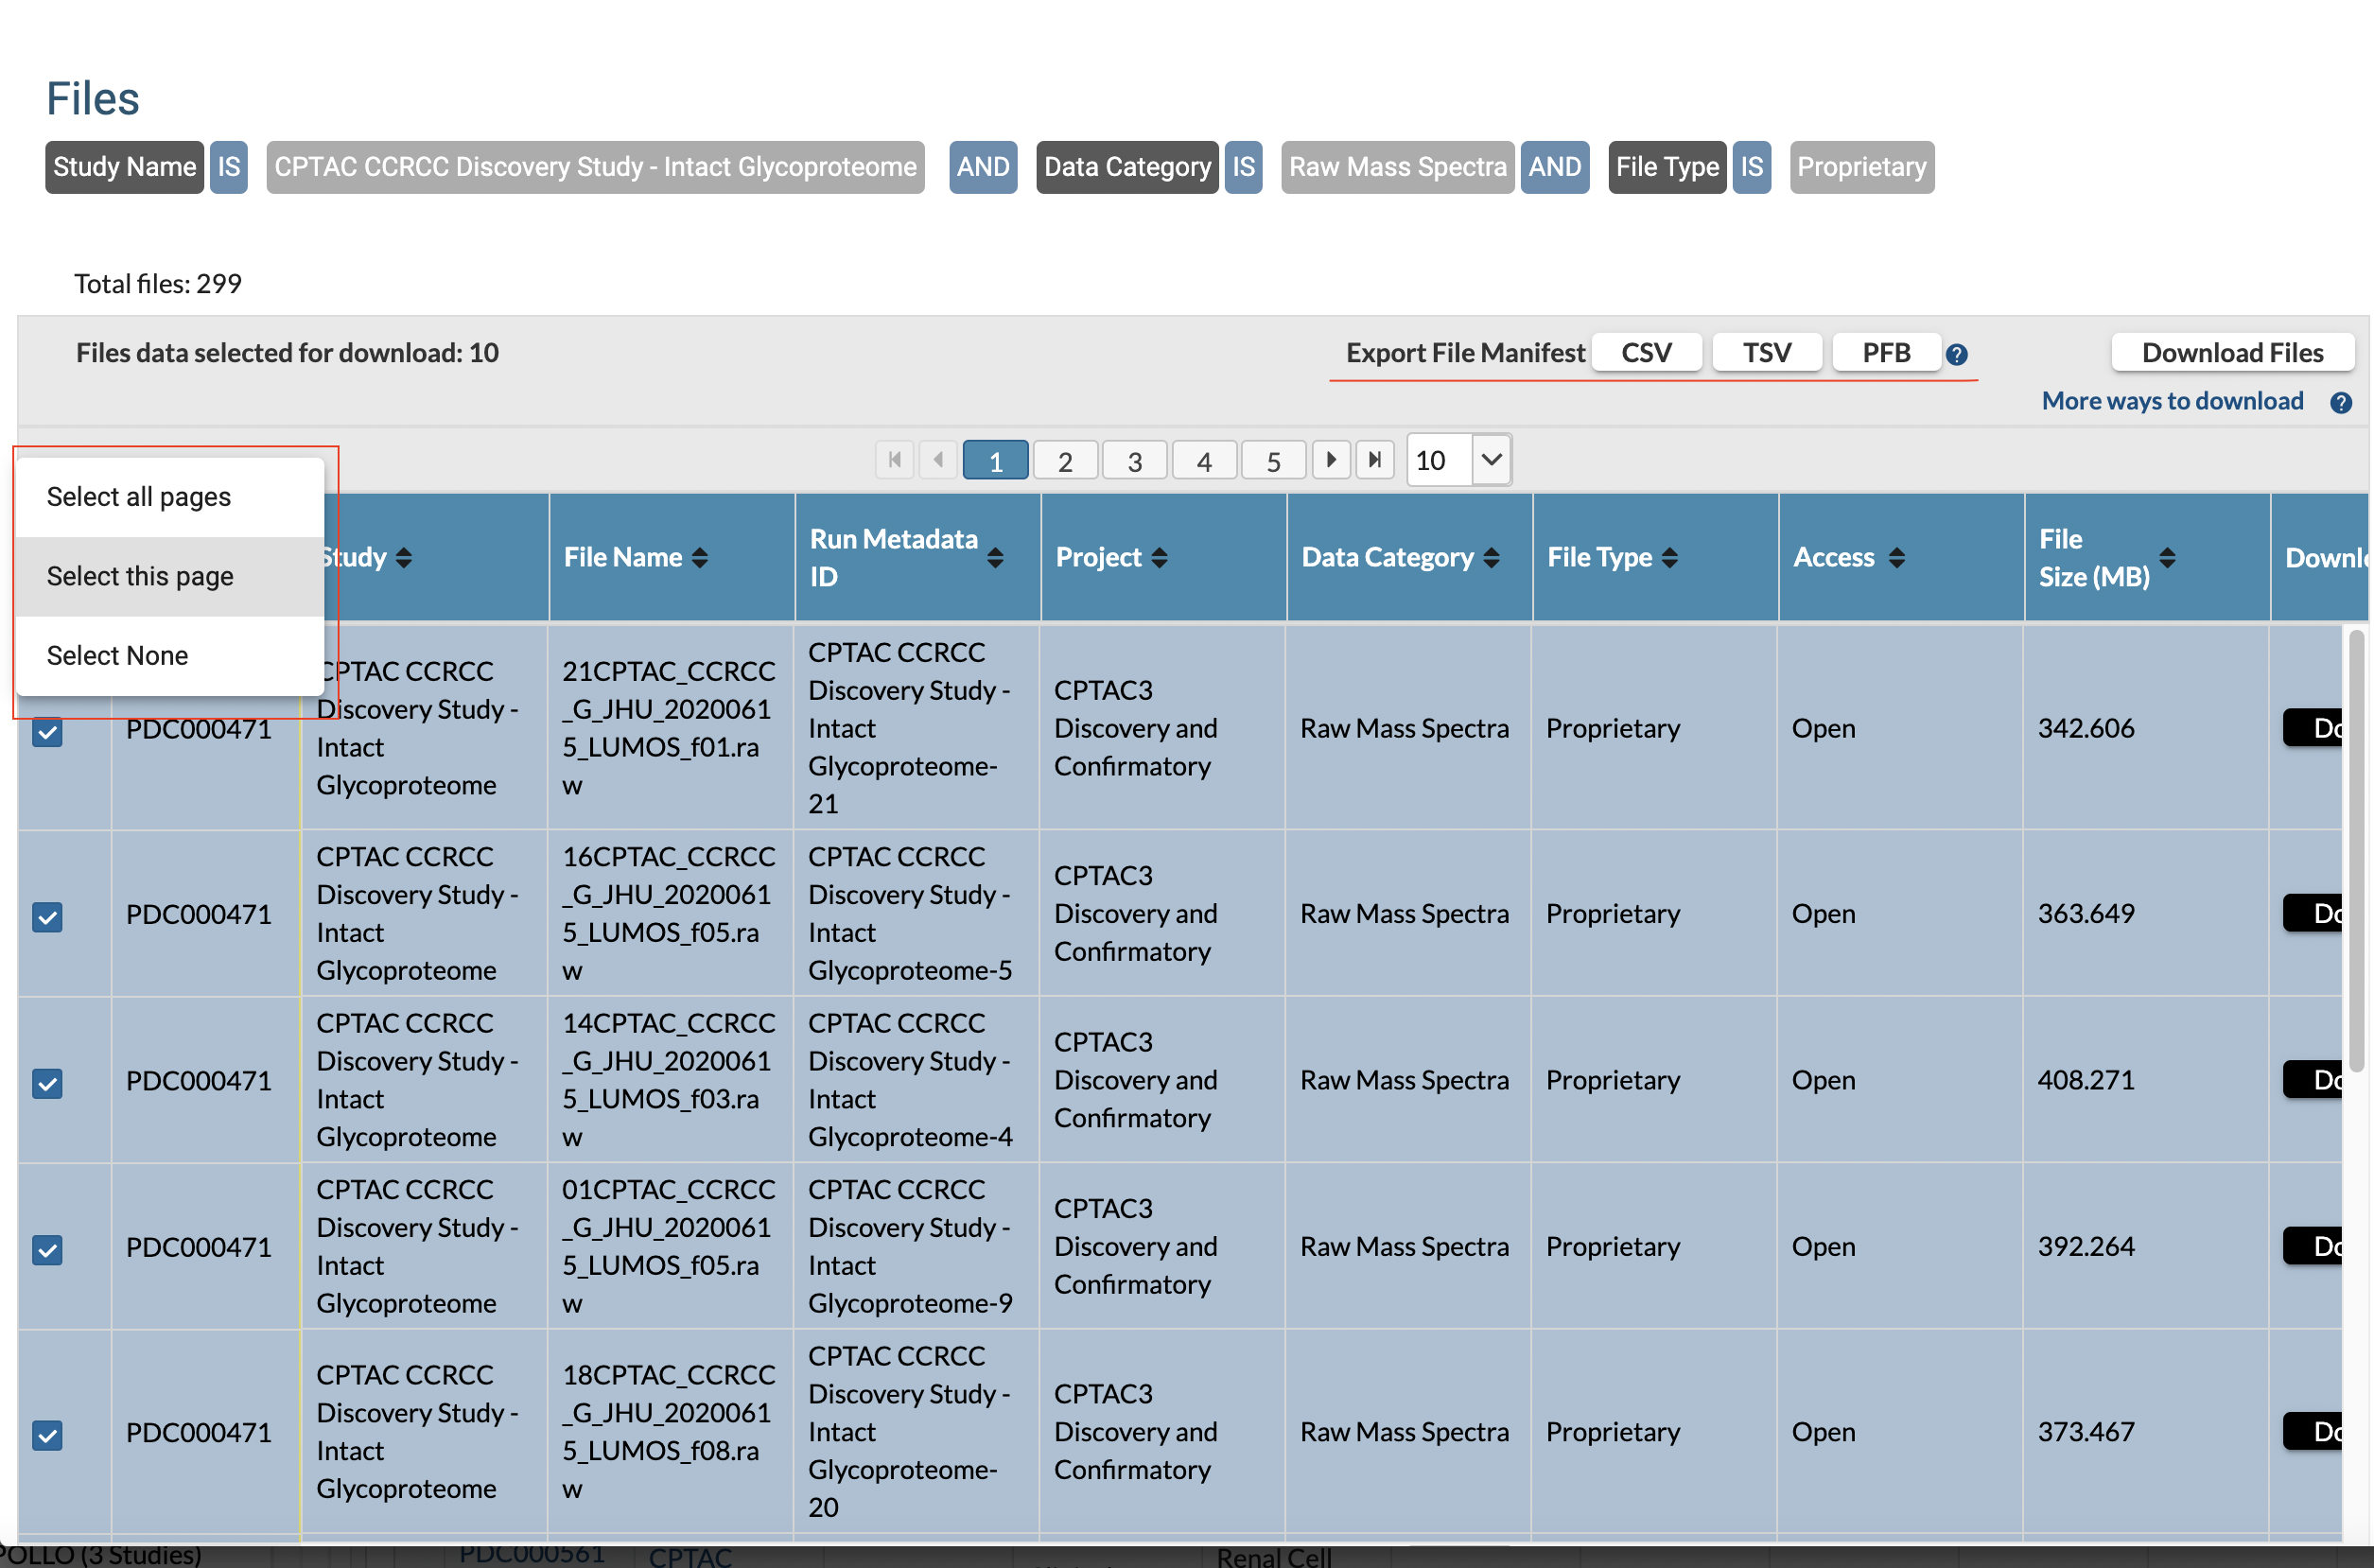Open the rows-per-page dropdown showing 10
Screen dimensions: 2374x1568
(x=1490, y=460)
